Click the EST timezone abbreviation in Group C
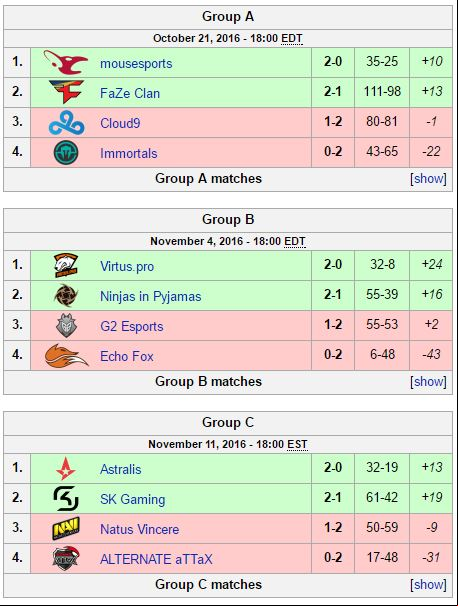 coord(297,444)
